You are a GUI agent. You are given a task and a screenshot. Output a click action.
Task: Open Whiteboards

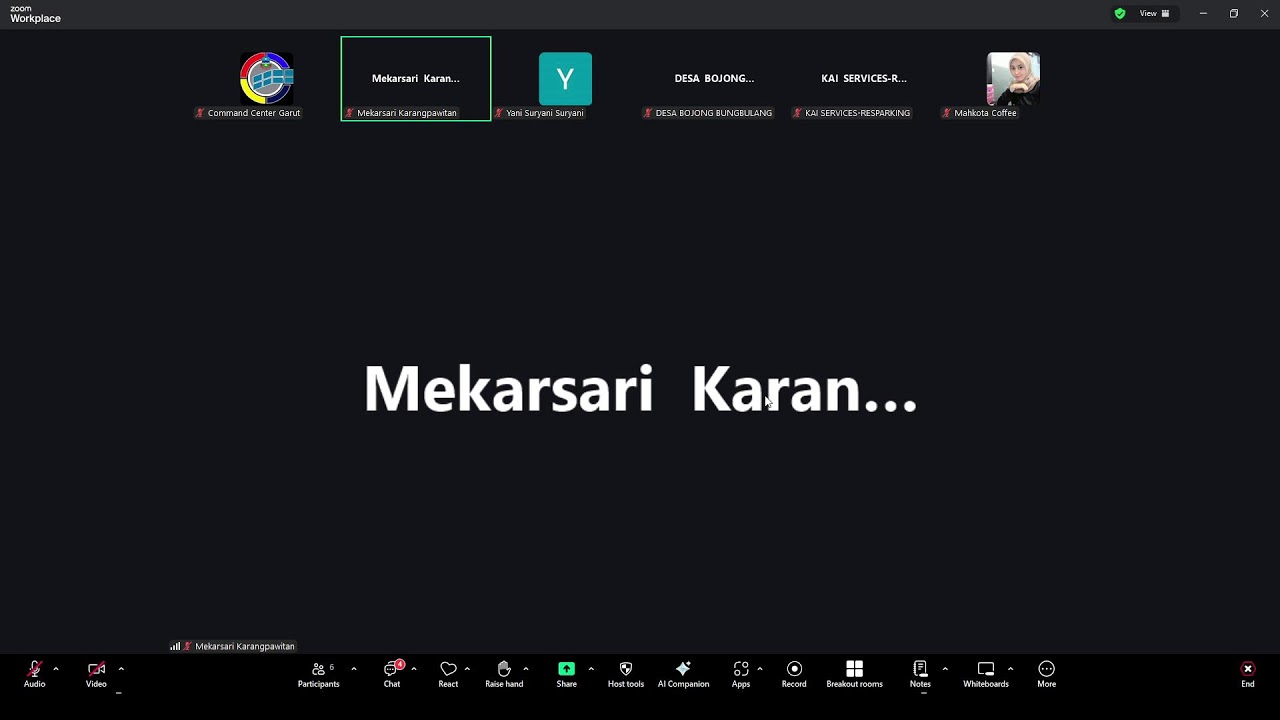coord(986,675)
